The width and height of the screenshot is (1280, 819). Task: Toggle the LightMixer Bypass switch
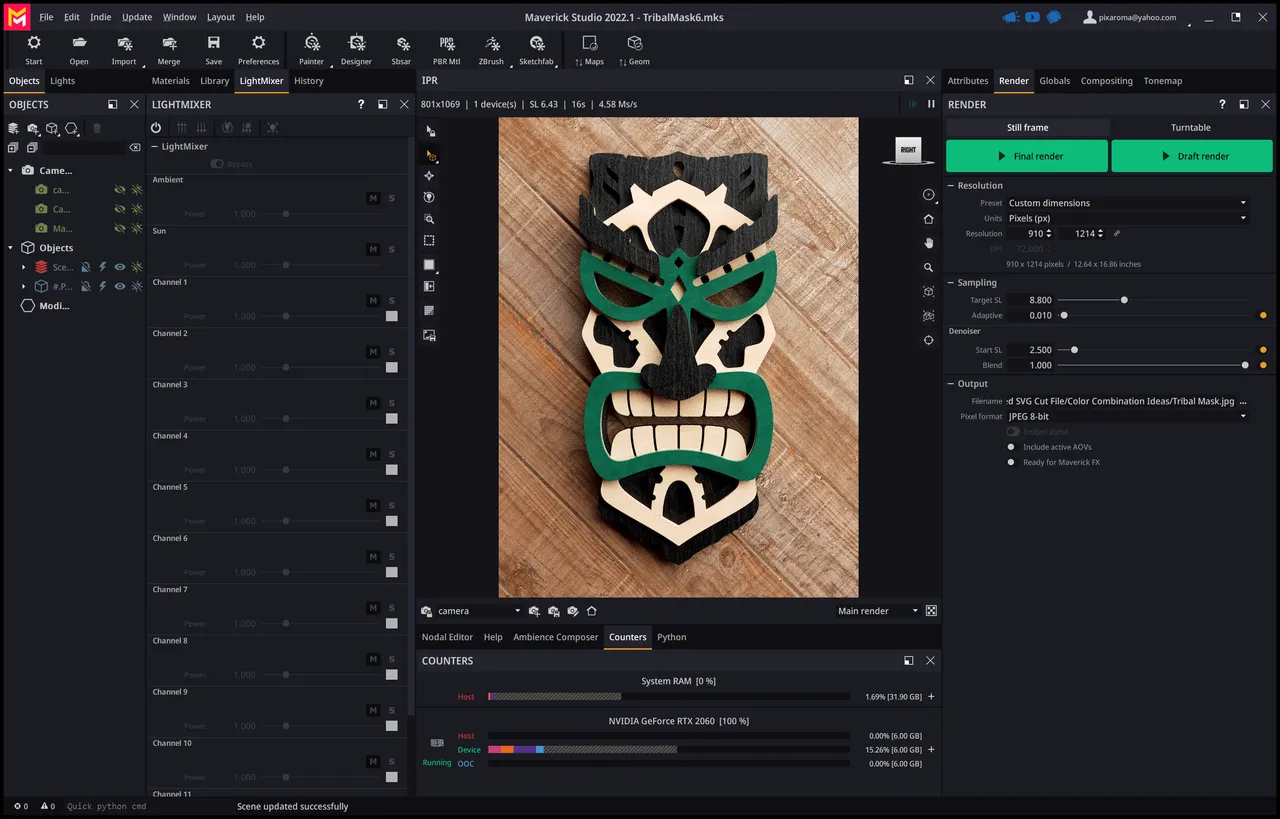(x=217, y=163)
